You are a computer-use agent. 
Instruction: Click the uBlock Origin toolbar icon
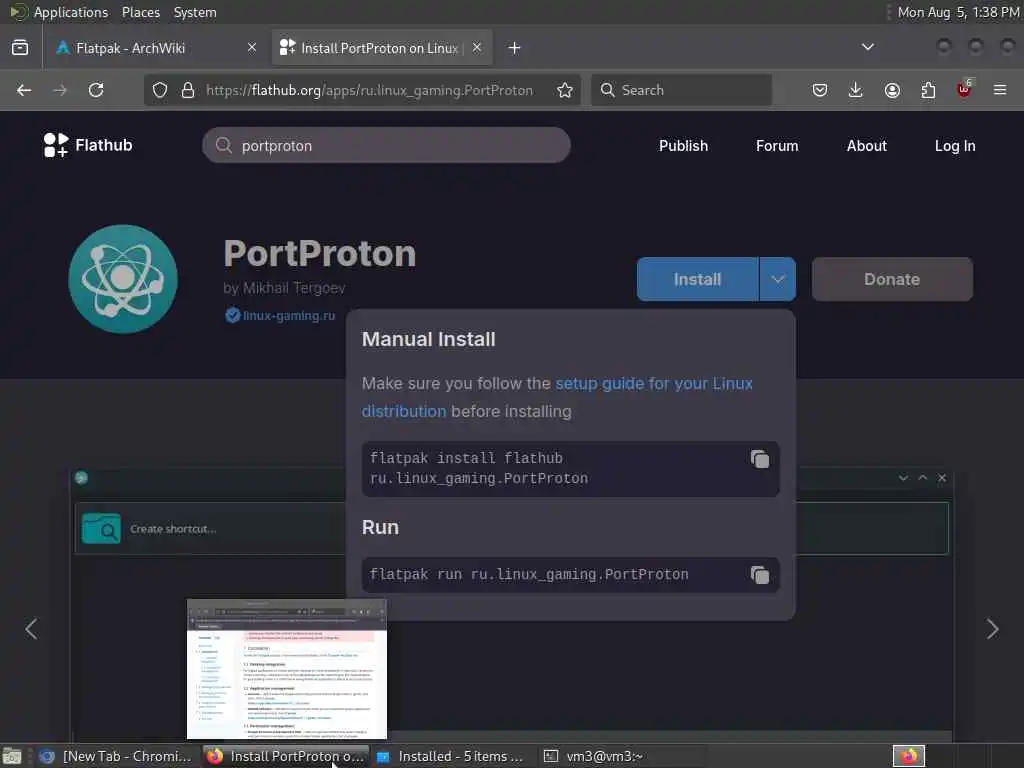click(964, 89)
